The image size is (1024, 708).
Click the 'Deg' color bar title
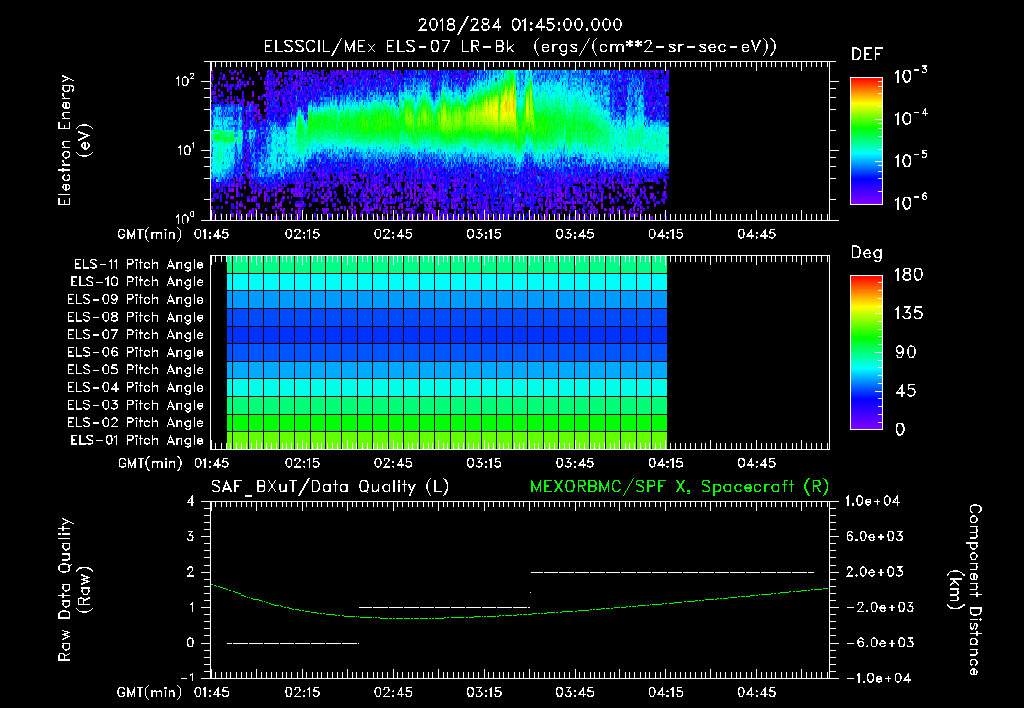tap(867, 253)
